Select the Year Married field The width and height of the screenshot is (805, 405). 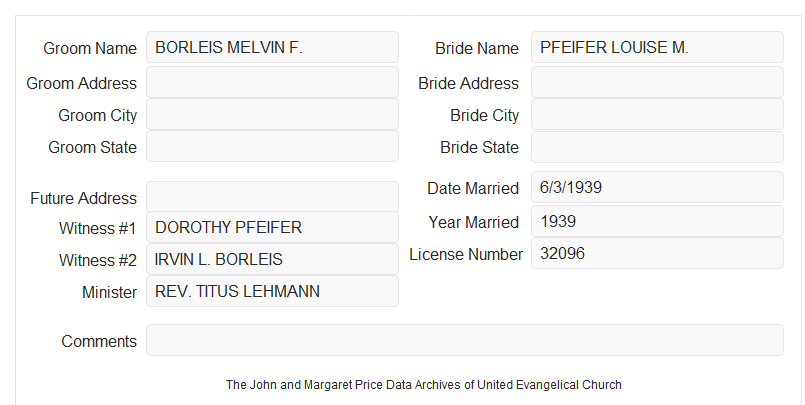(657, 221)
